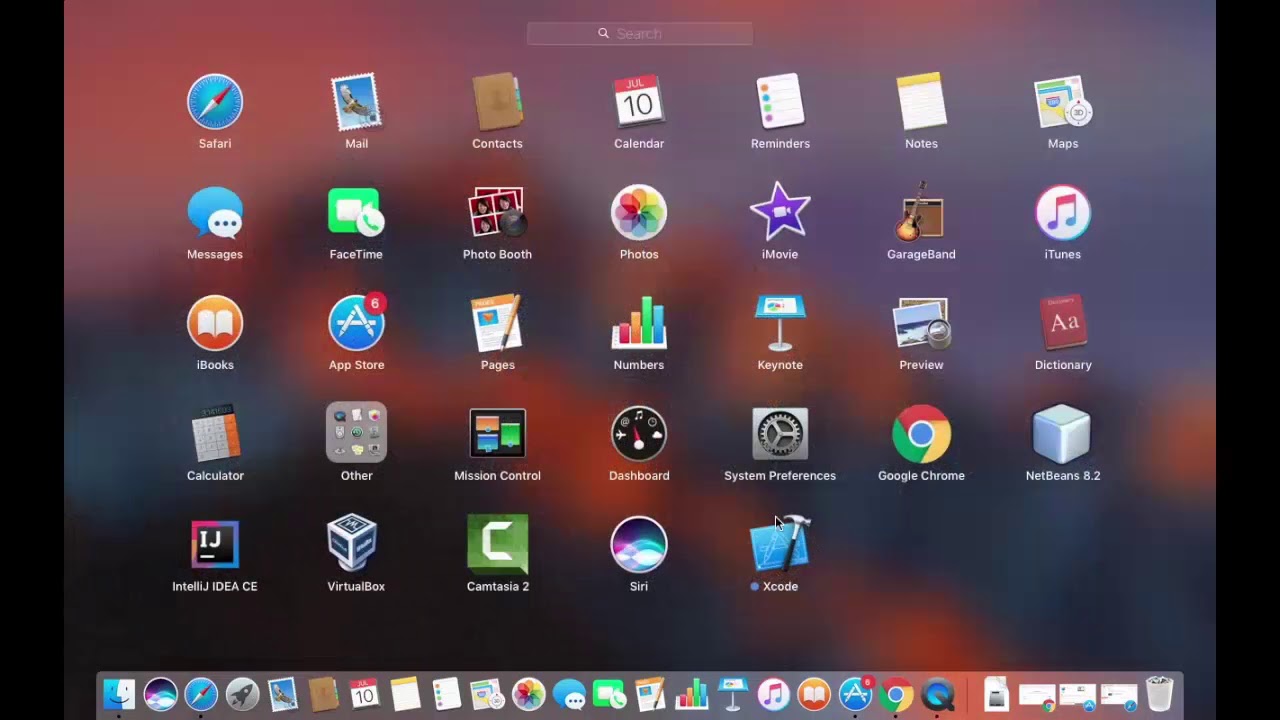Click the Calendar icon in the Dock
This screenshot has width=1280, height=720.
point(364,694)
